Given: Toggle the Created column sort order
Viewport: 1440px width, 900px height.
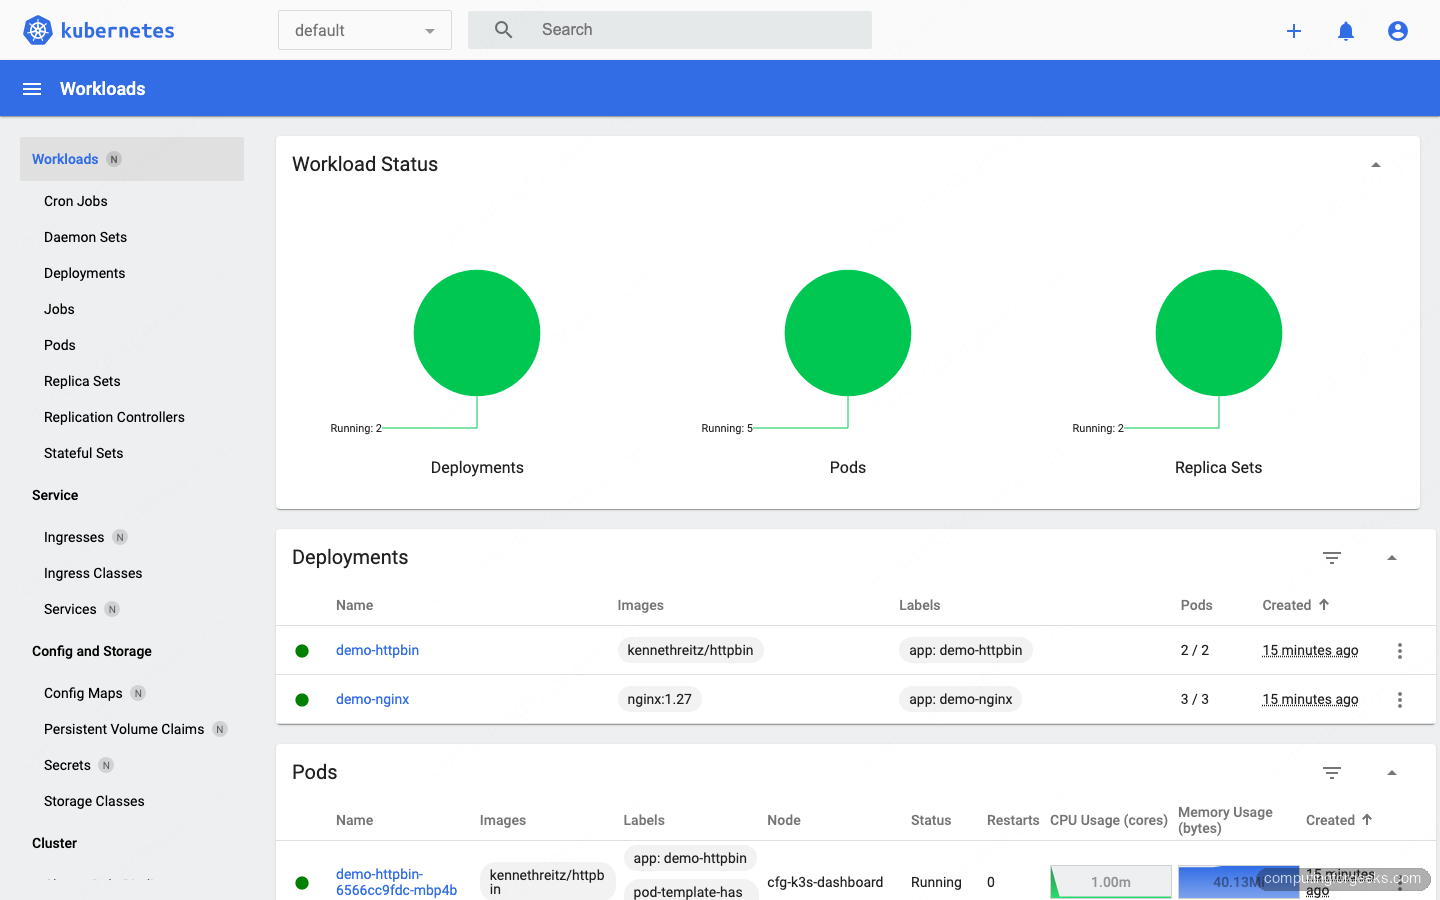Looking at the screenshot, I should pos(1294,605).
